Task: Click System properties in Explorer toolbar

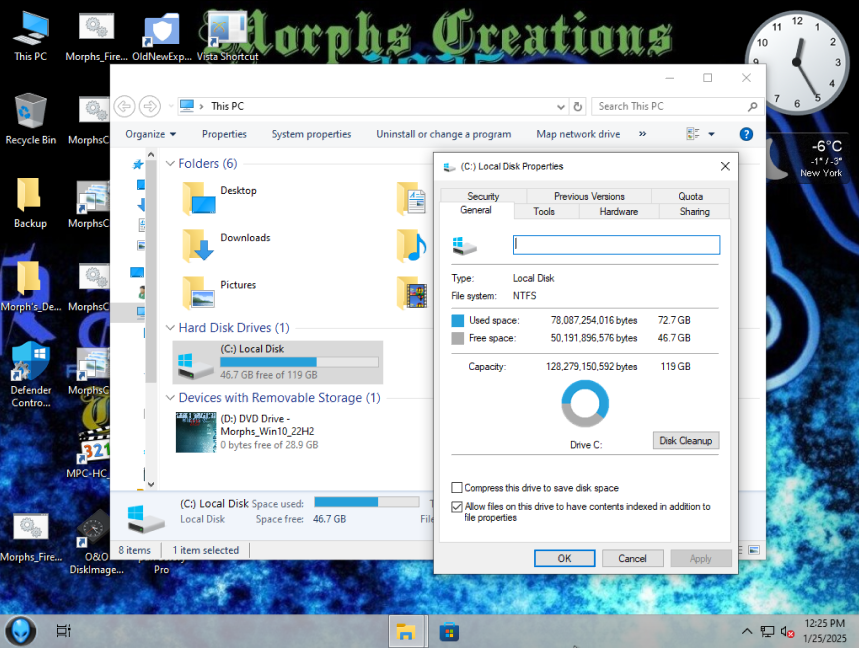Action: [x=311, y=134]
